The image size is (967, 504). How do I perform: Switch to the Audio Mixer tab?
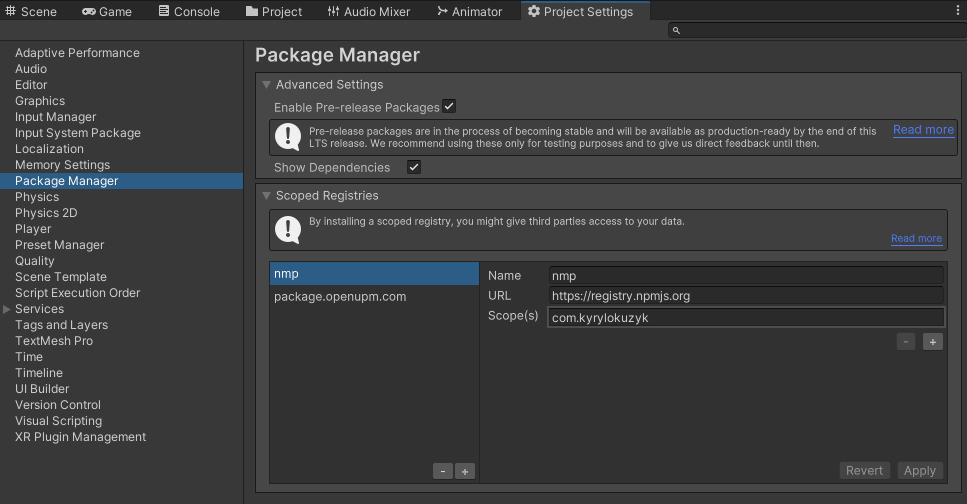[368, 12]
